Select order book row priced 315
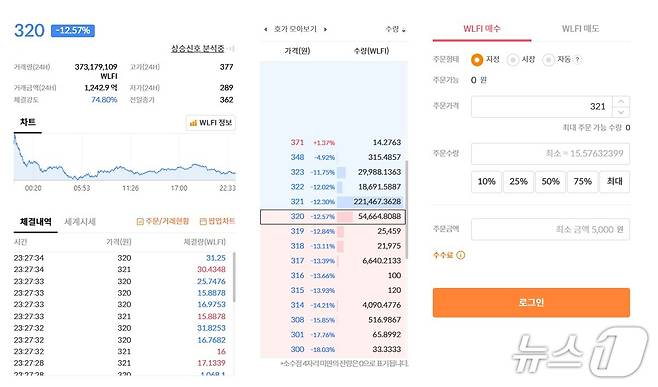The image size is (658, 387). tap(334, 290)
